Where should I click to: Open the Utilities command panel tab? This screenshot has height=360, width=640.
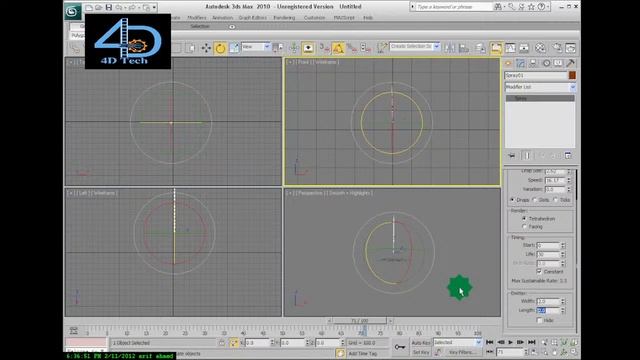point(570,63)
